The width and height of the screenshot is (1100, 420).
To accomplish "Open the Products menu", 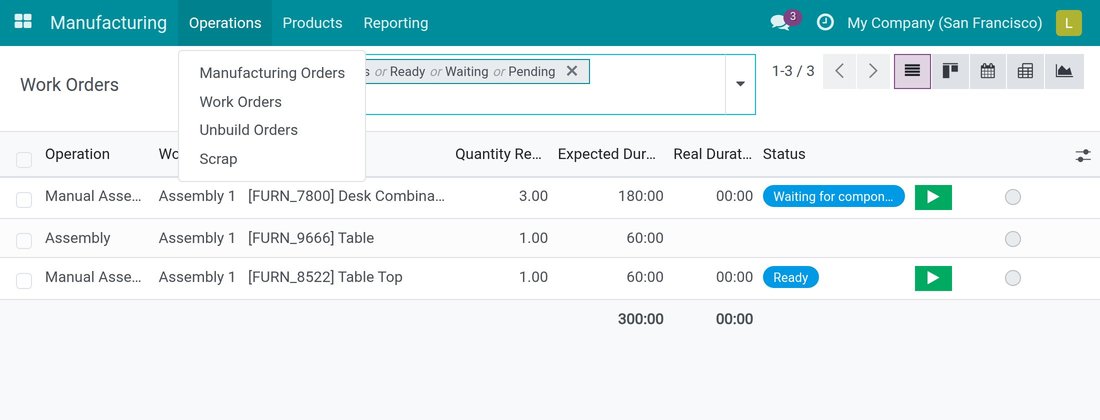I will pyautogui.click(x=312, y=22).
